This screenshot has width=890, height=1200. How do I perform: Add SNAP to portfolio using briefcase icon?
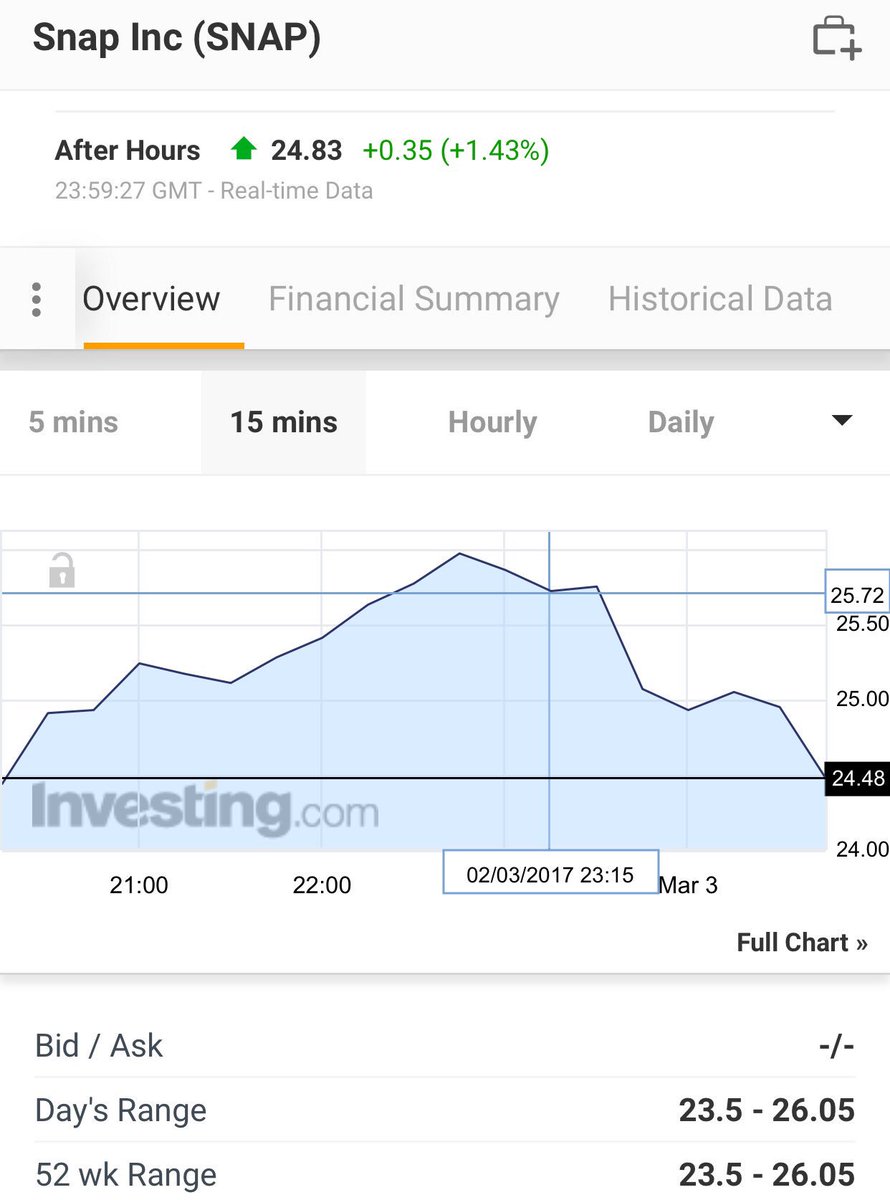(835, 39)
